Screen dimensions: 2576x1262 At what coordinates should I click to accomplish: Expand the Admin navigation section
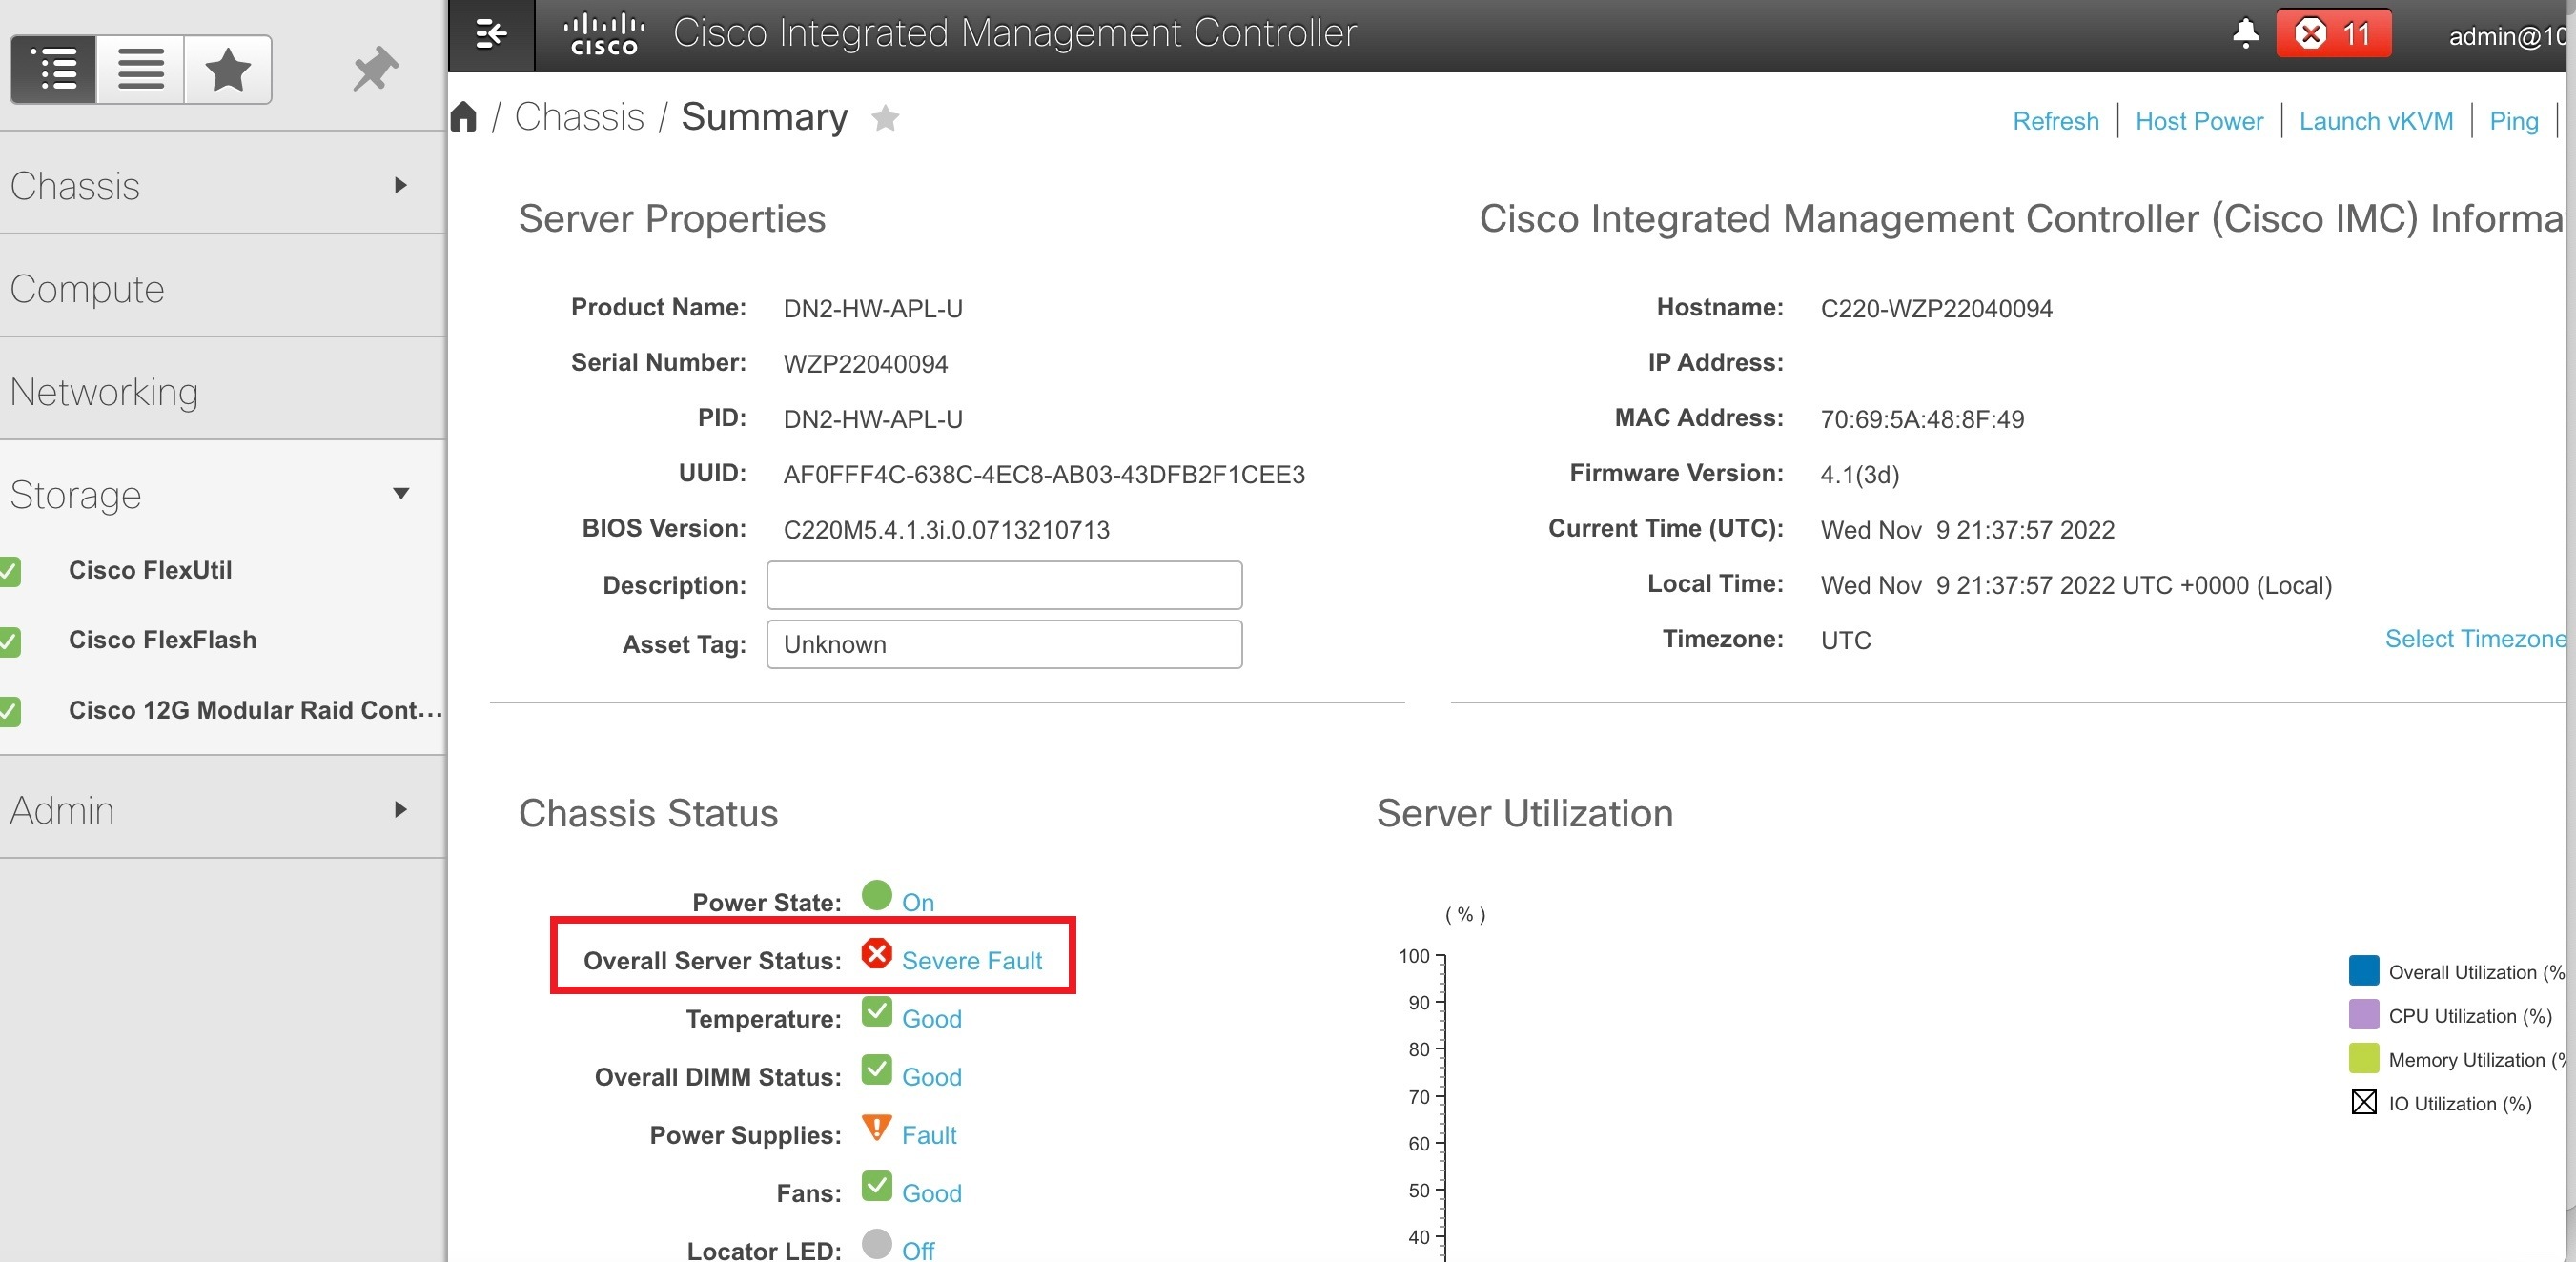(401, 809)
